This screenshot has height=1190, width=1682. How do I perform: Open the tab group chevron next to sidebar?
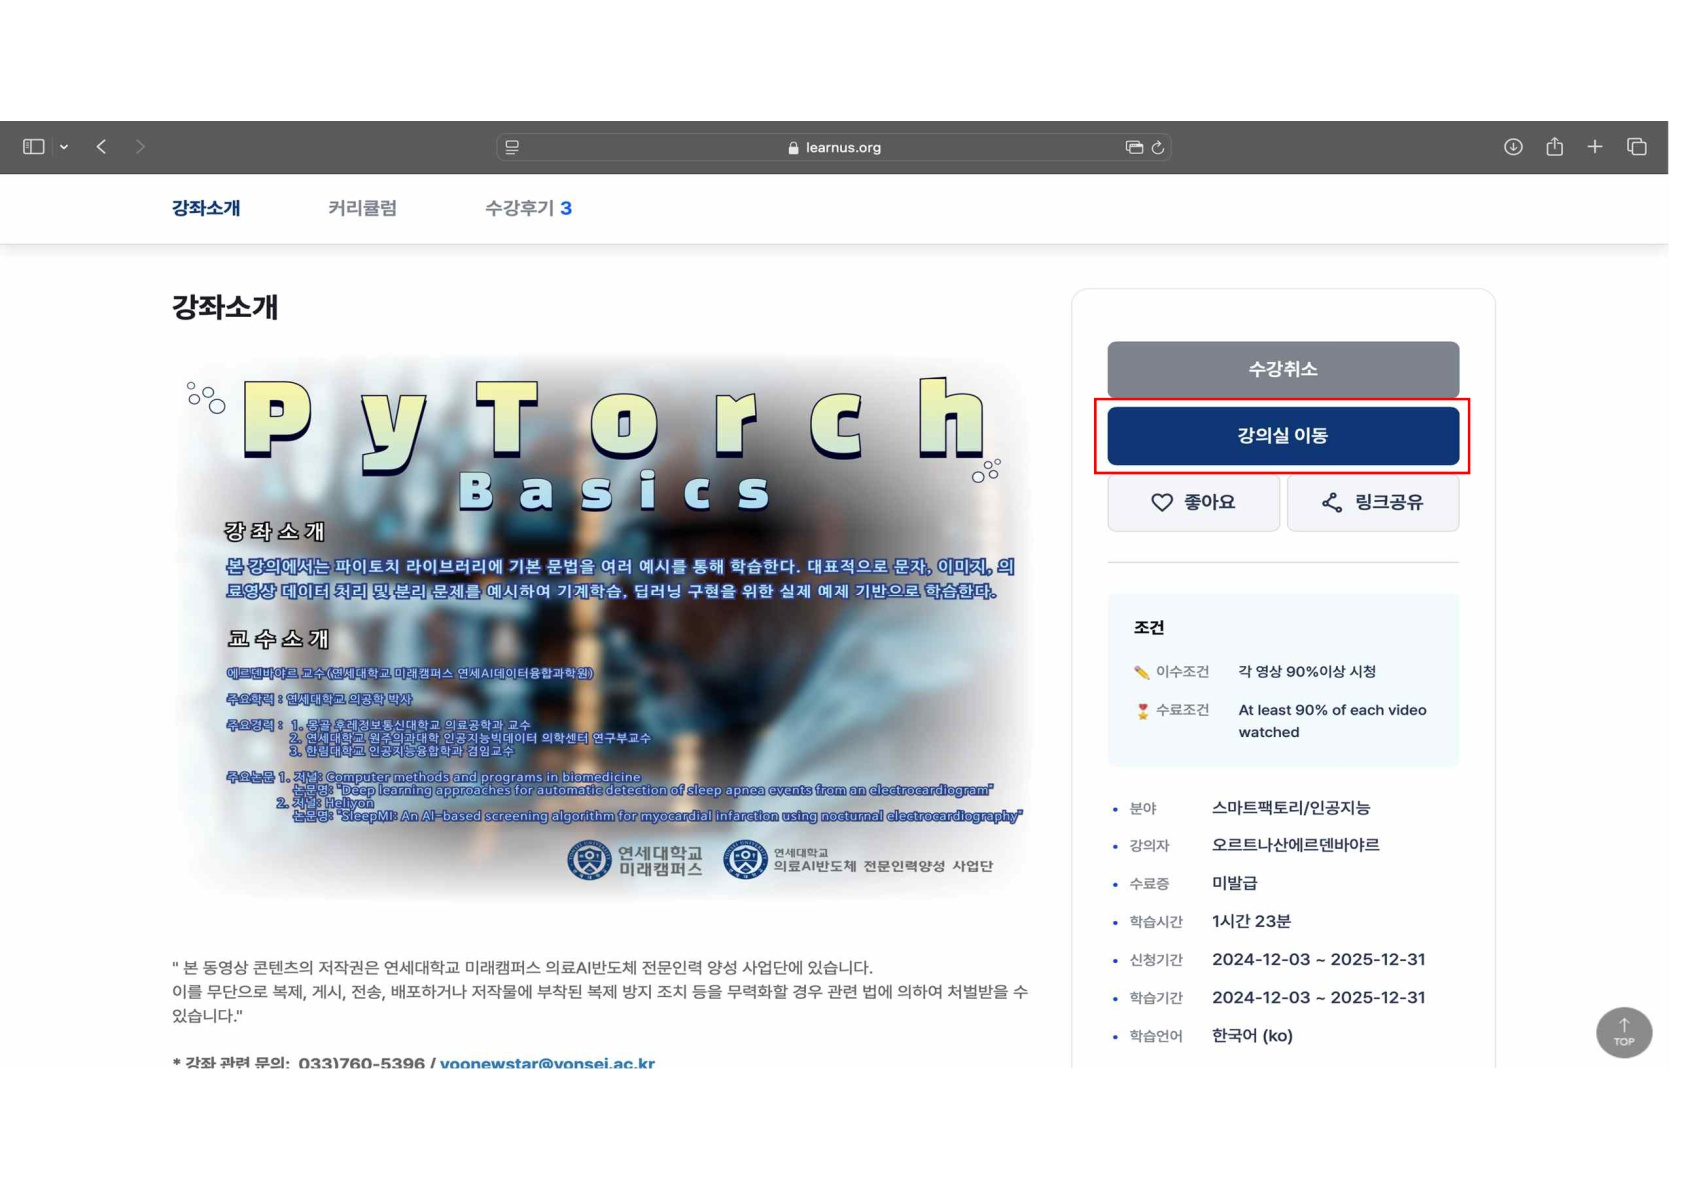point(64,146)
